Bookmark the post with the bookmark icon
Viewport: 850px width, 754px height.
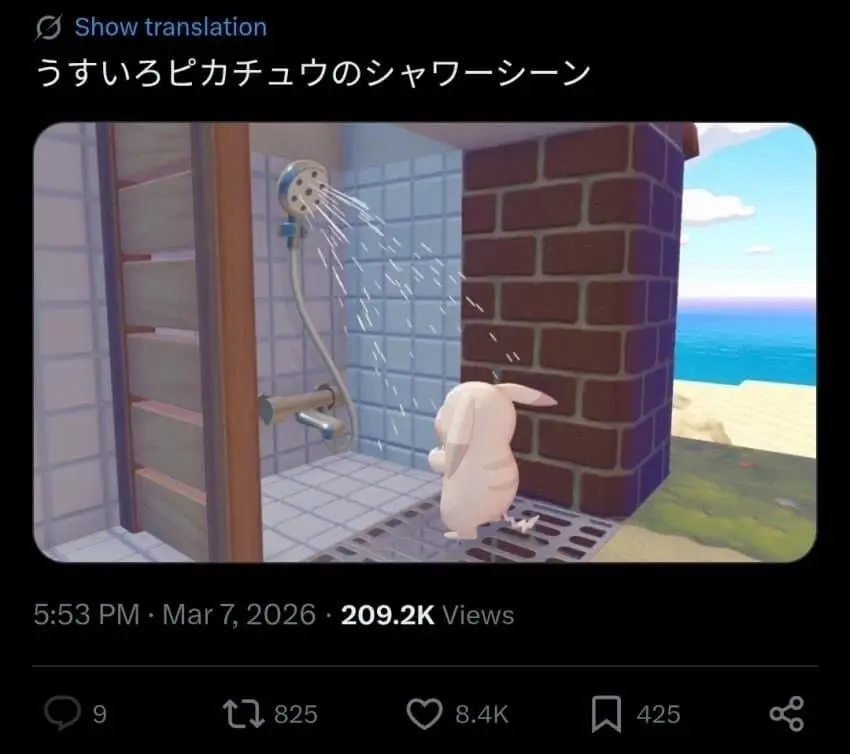pos(606,714)
